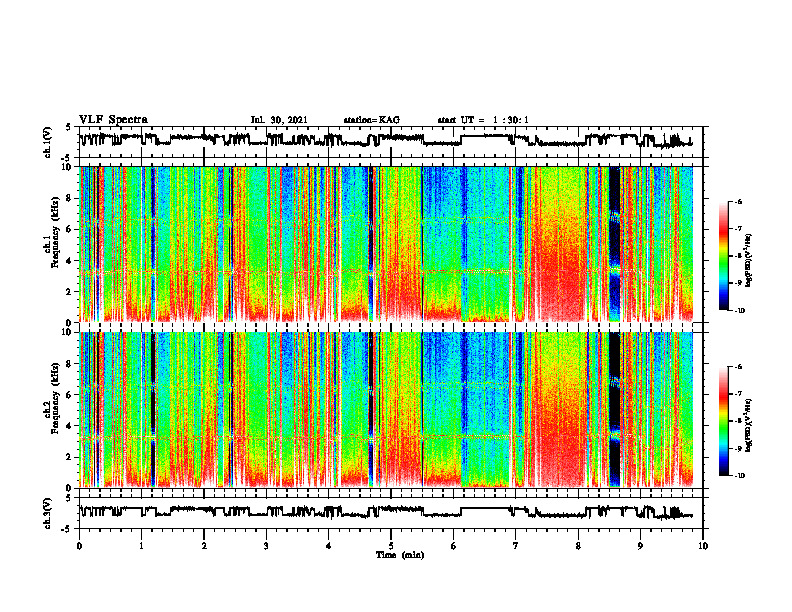Select the ch.2 "Frequency (kHz)" axis label

[x=55, y=398]
